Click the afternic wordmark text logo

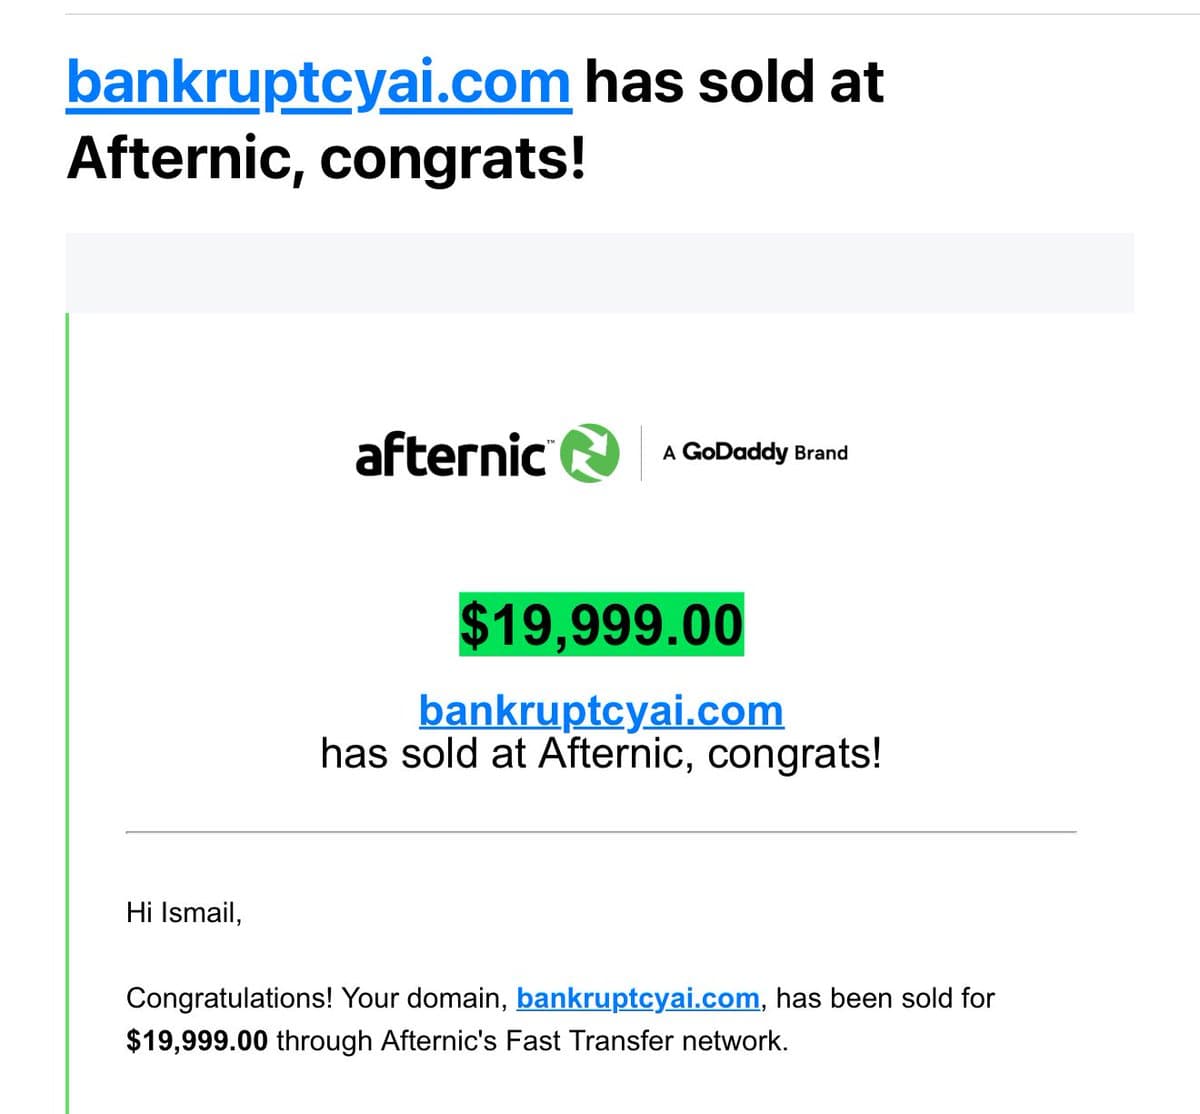point(451,453)
